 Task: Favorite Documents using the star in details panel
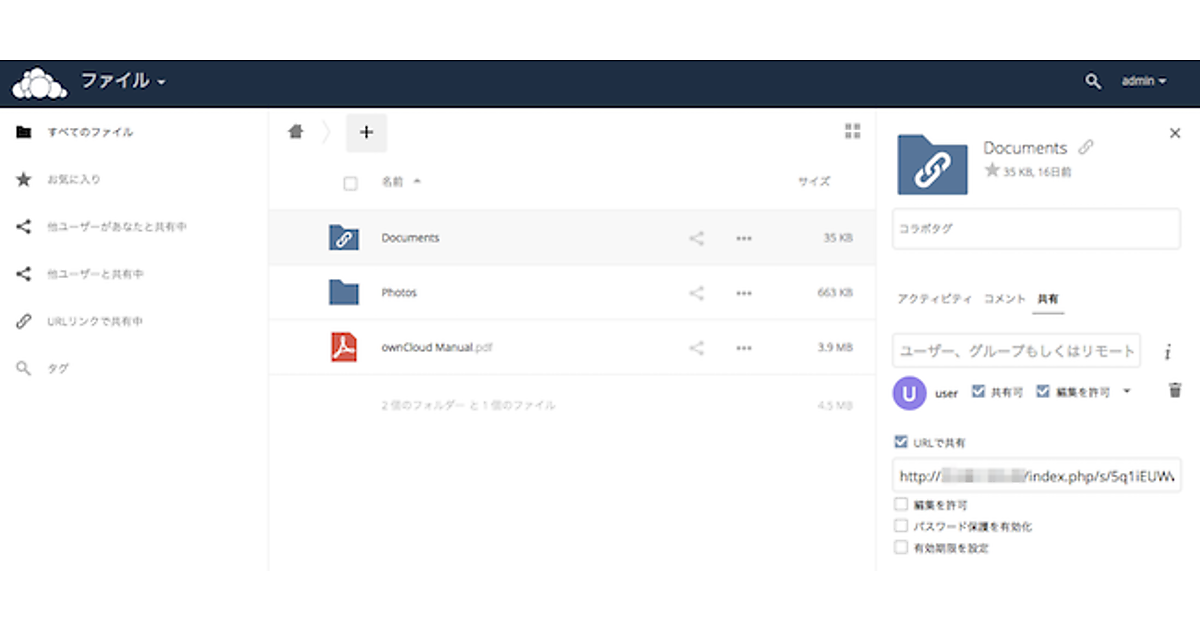[x=992, y=171]
